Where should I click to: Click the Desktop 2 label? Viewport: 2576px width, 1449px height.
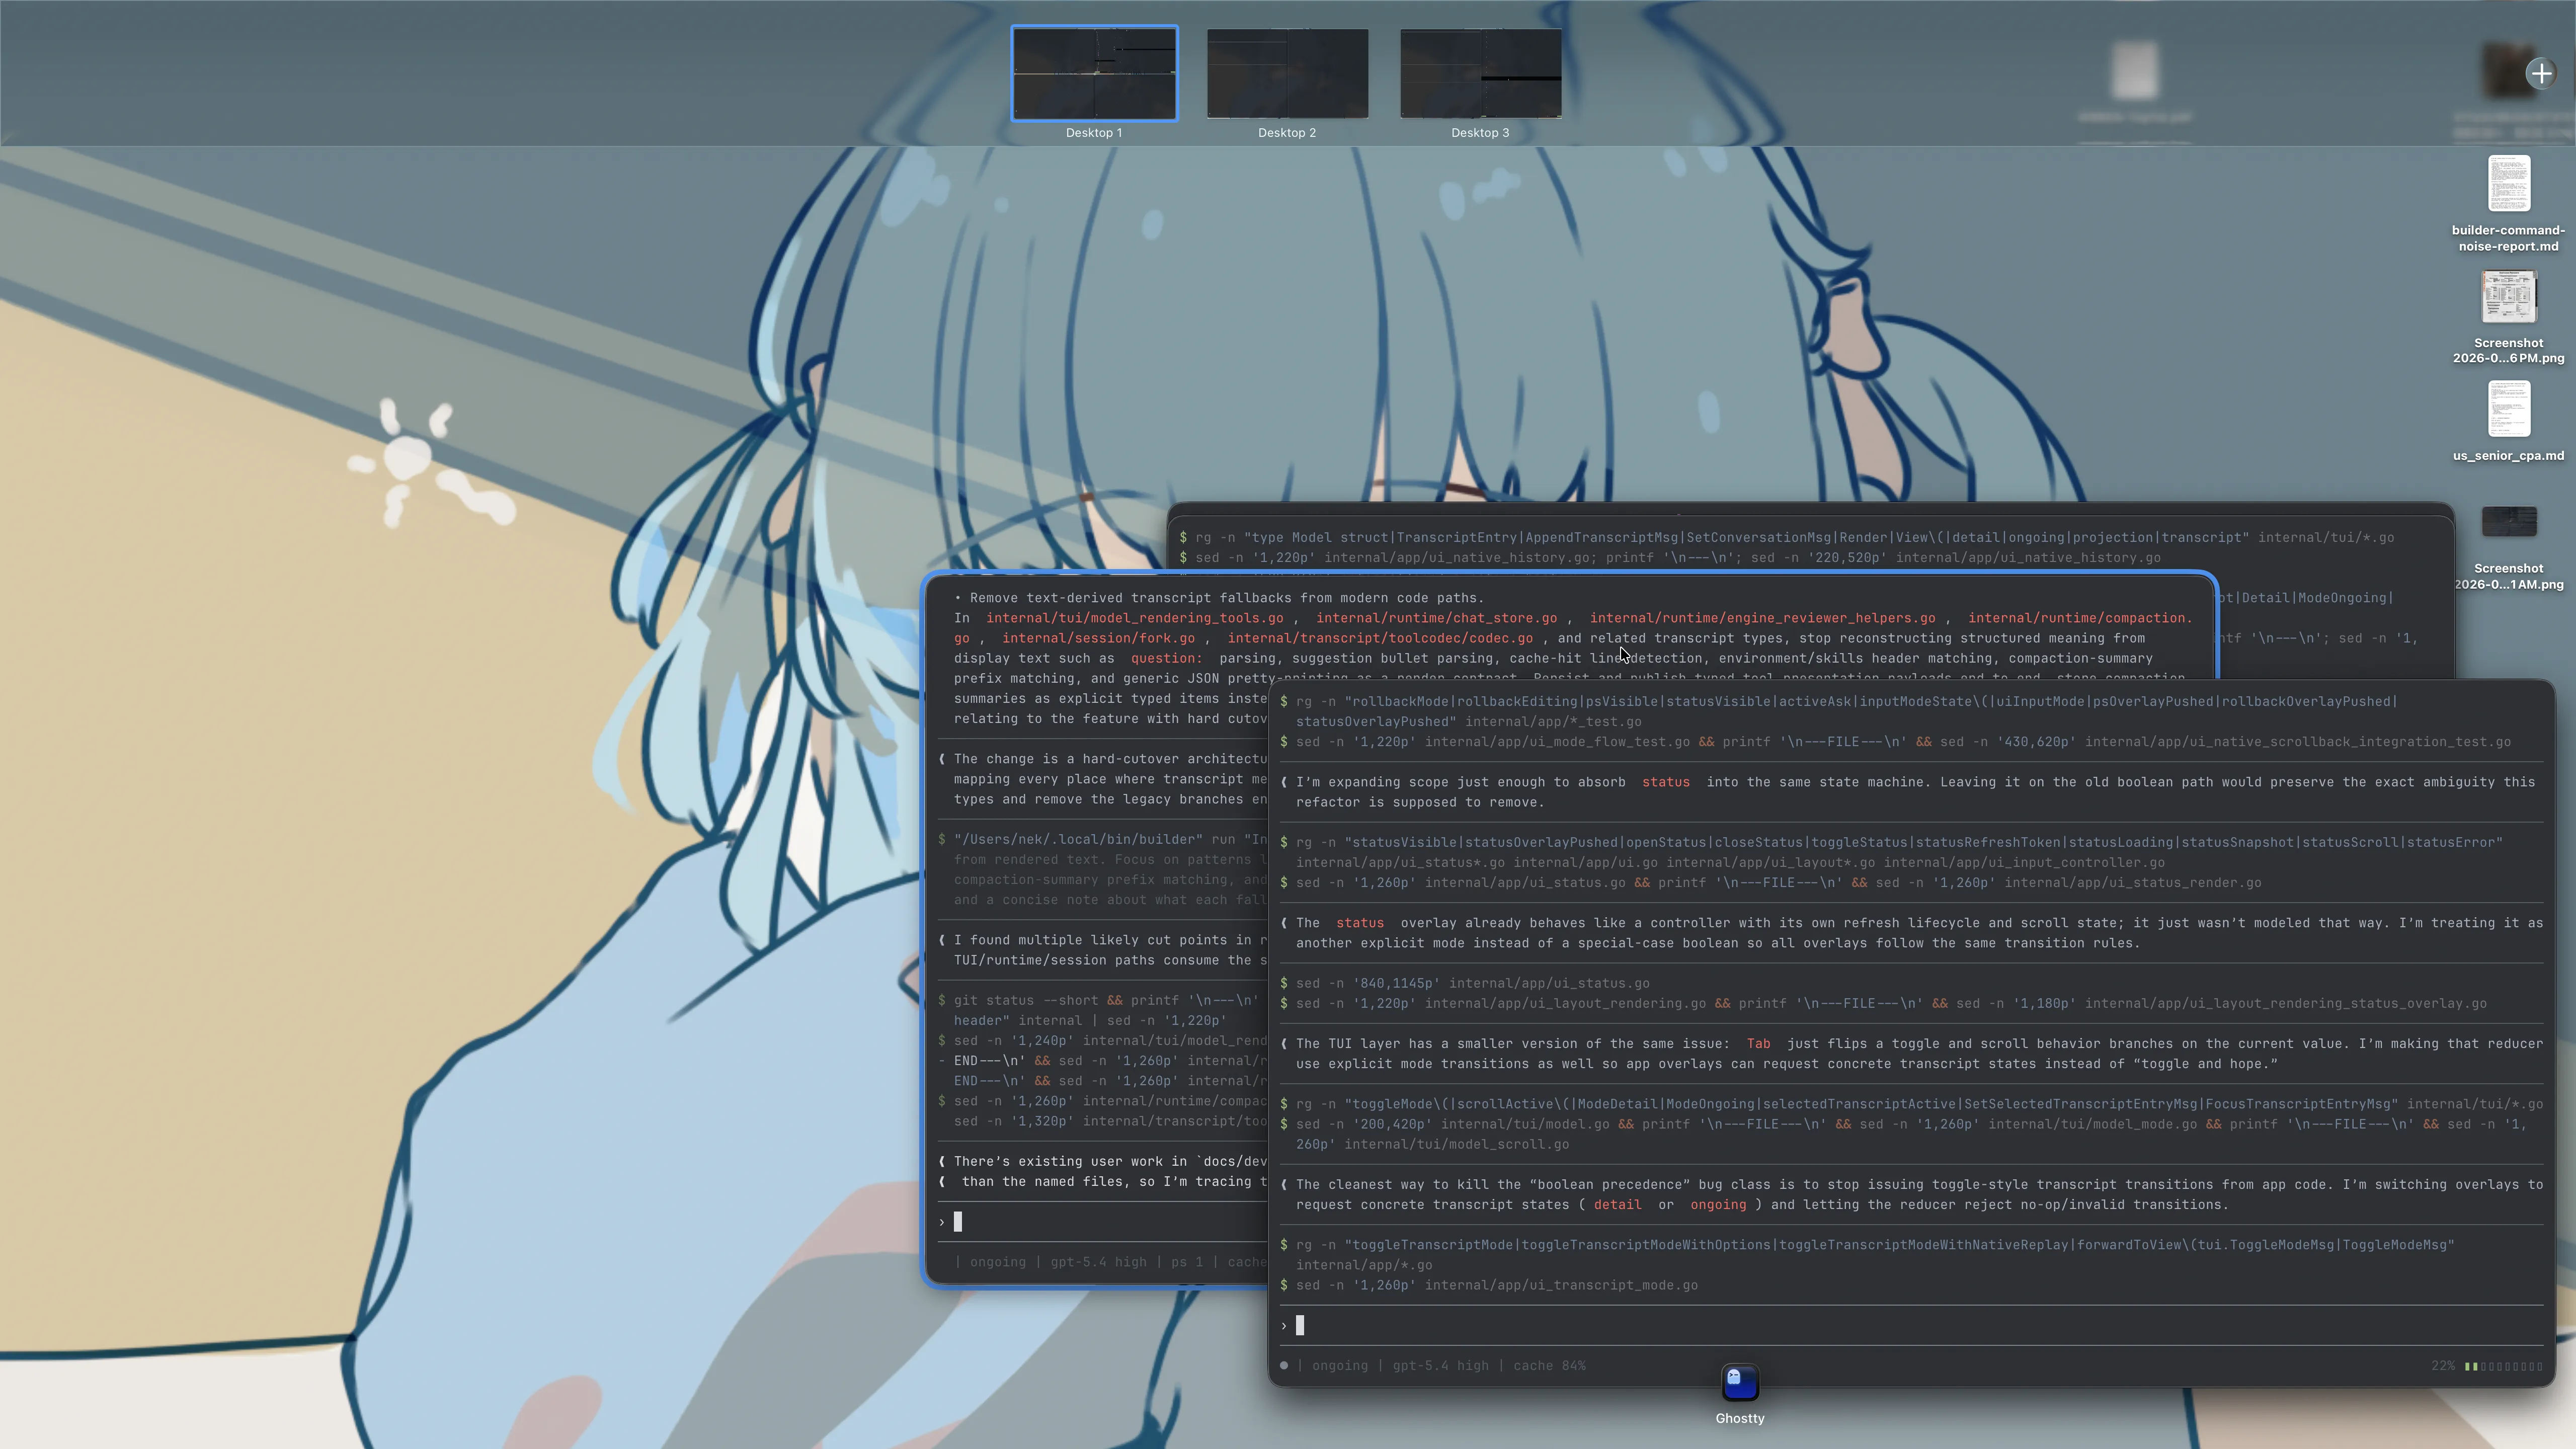pyautogui.click(x=1286, y=133)
